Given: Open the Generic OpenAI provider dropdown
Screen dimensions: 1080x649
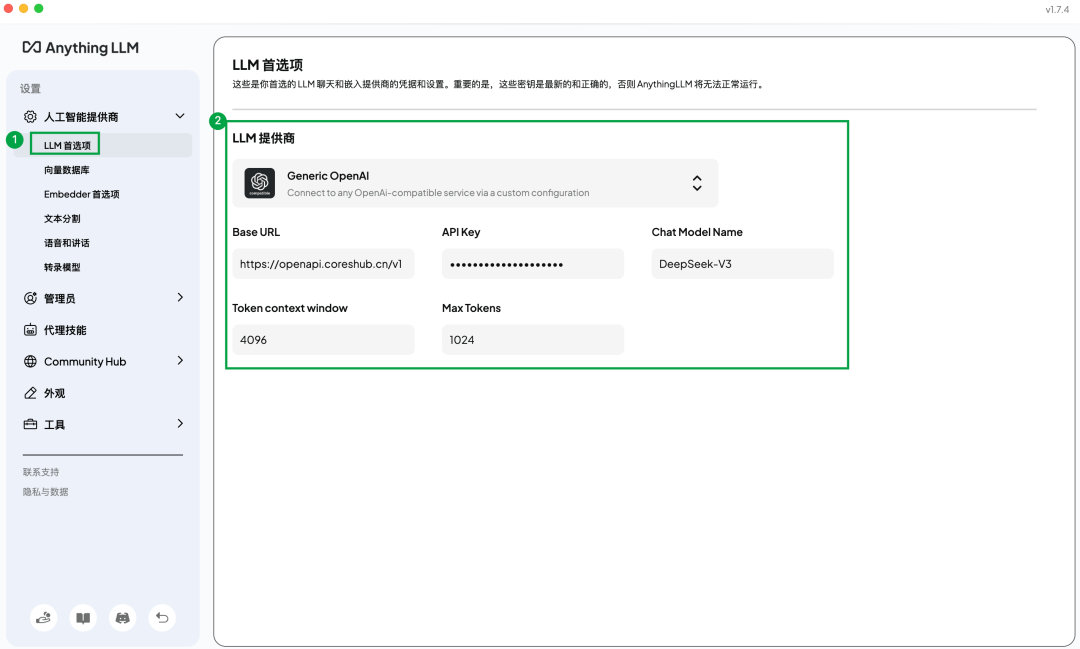Looking at the screenshot, I should coord(475,183).
